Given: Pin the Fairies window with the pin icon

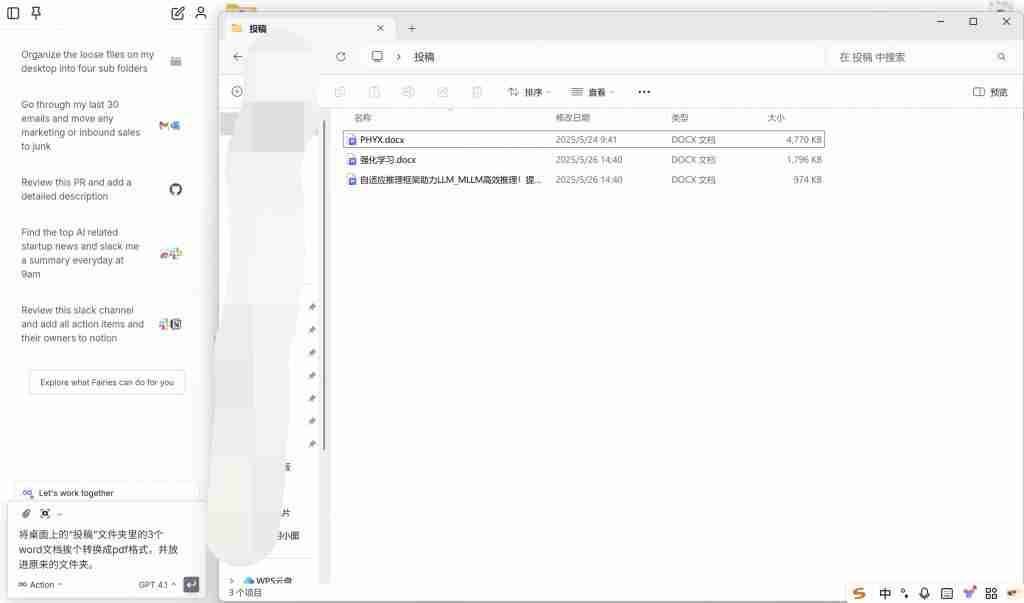Looking at the screenshot, I should click(x=35, y=13).
